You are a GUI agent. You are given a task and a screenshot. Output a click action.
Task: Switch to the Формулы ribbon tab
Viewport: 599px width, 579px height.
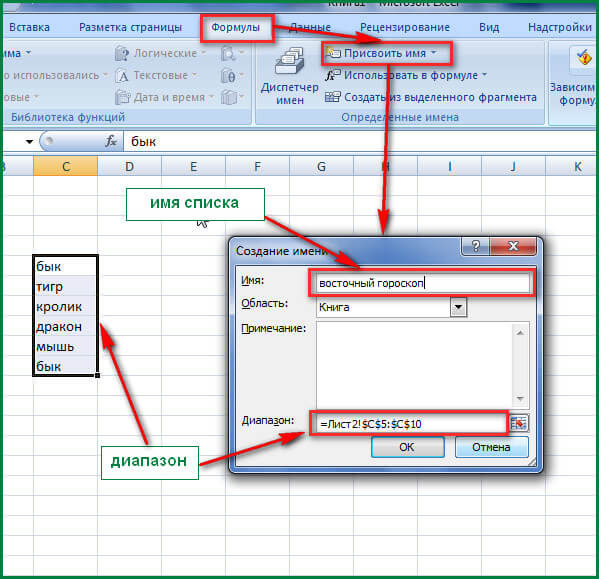236,27
